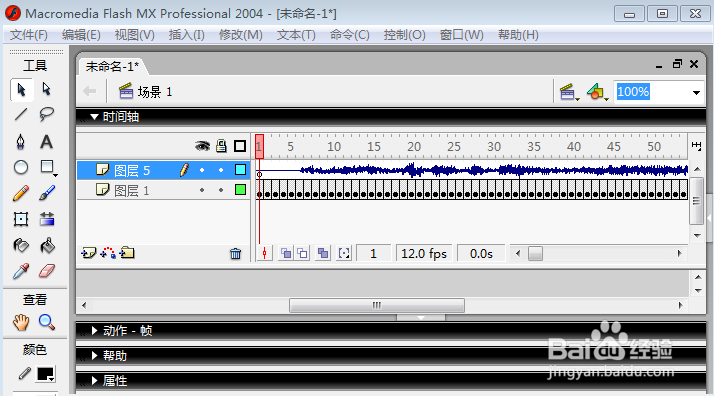Open the 窗口(W) menu
This screenshot has width=714, height=396.
[461, 35]
